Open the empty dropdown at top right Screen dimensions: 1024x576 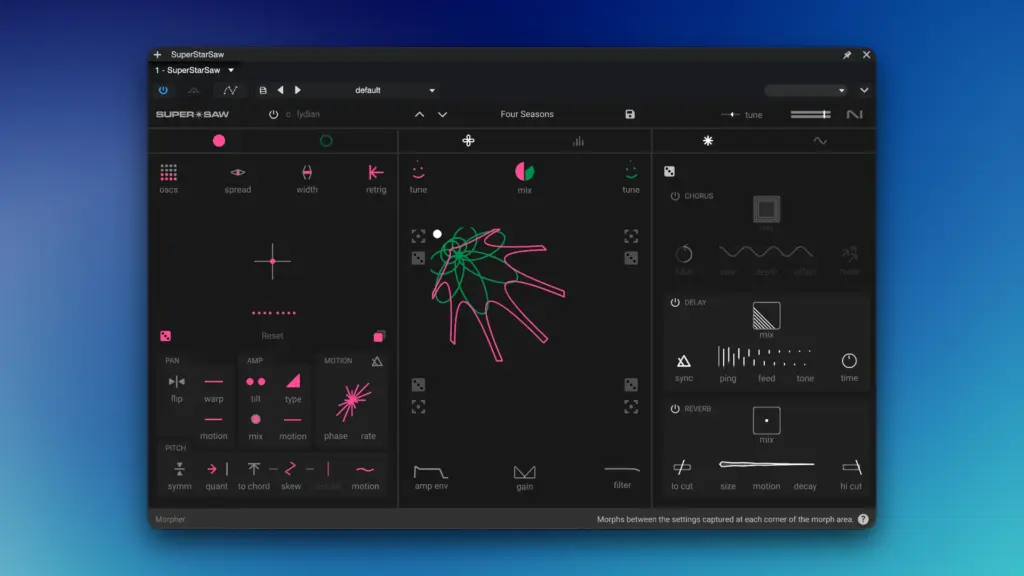pos(806,90)
